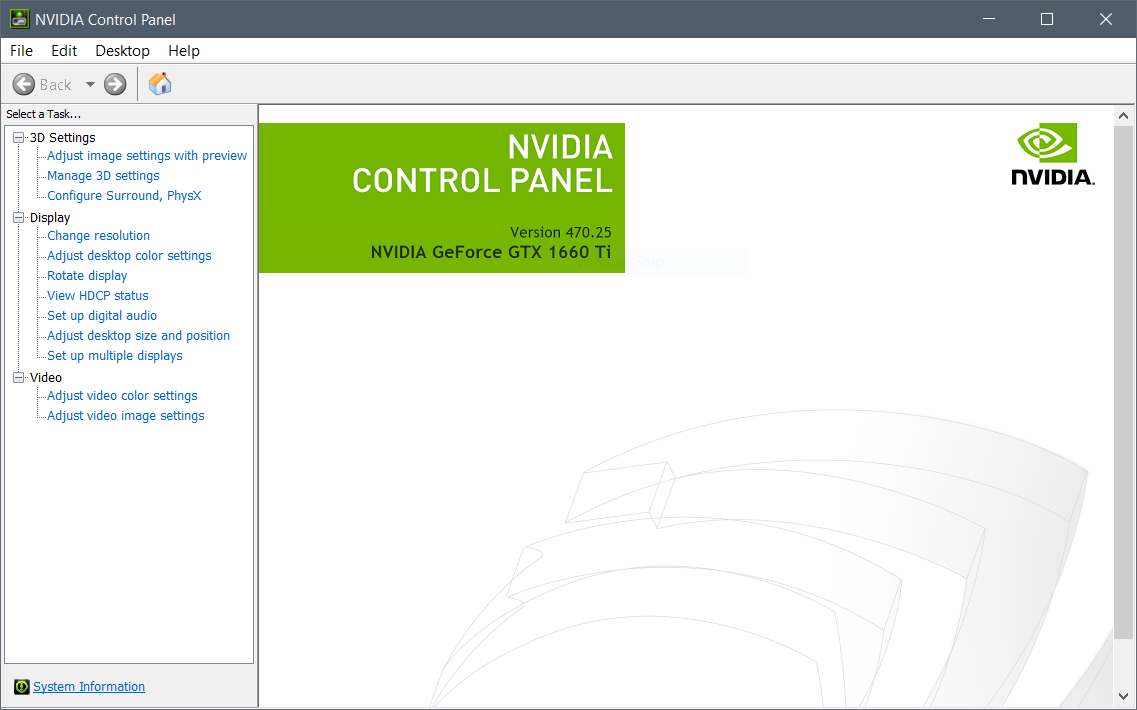The height and width of the screenshot is (710, 1137).
Task: Open the System Information link
Action: [89, 686]
